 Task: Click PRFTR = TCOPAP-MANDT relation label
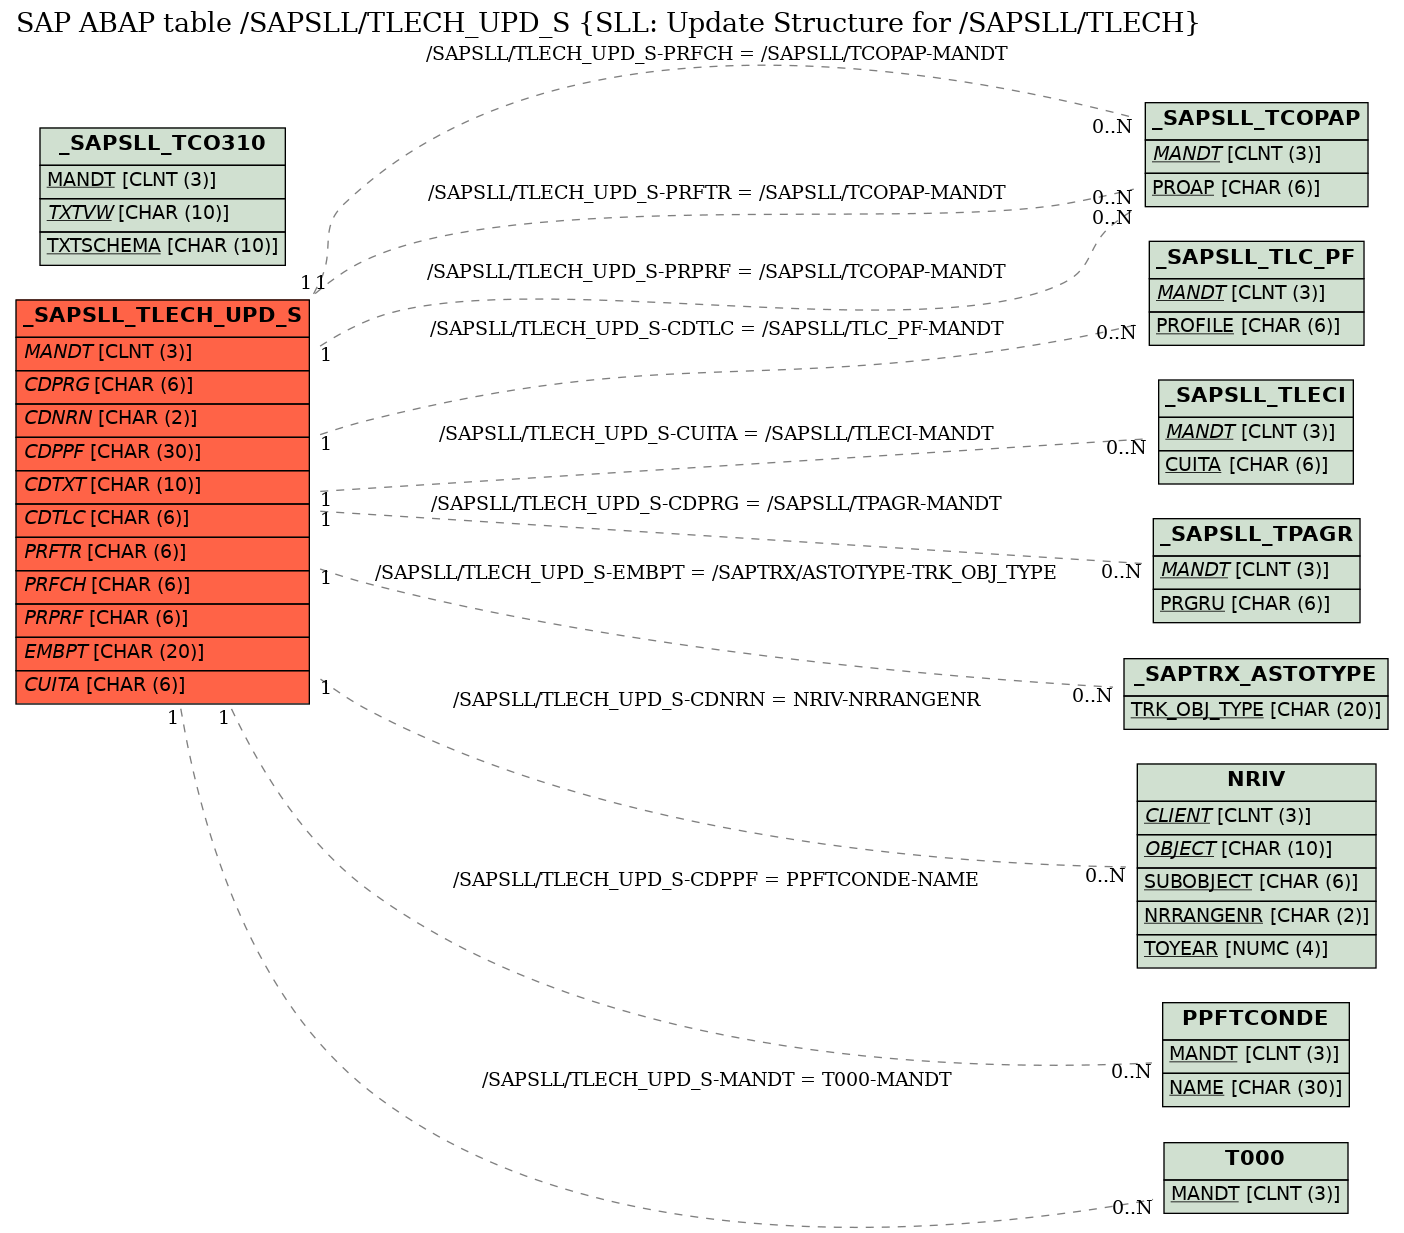(x=717, y=193)
